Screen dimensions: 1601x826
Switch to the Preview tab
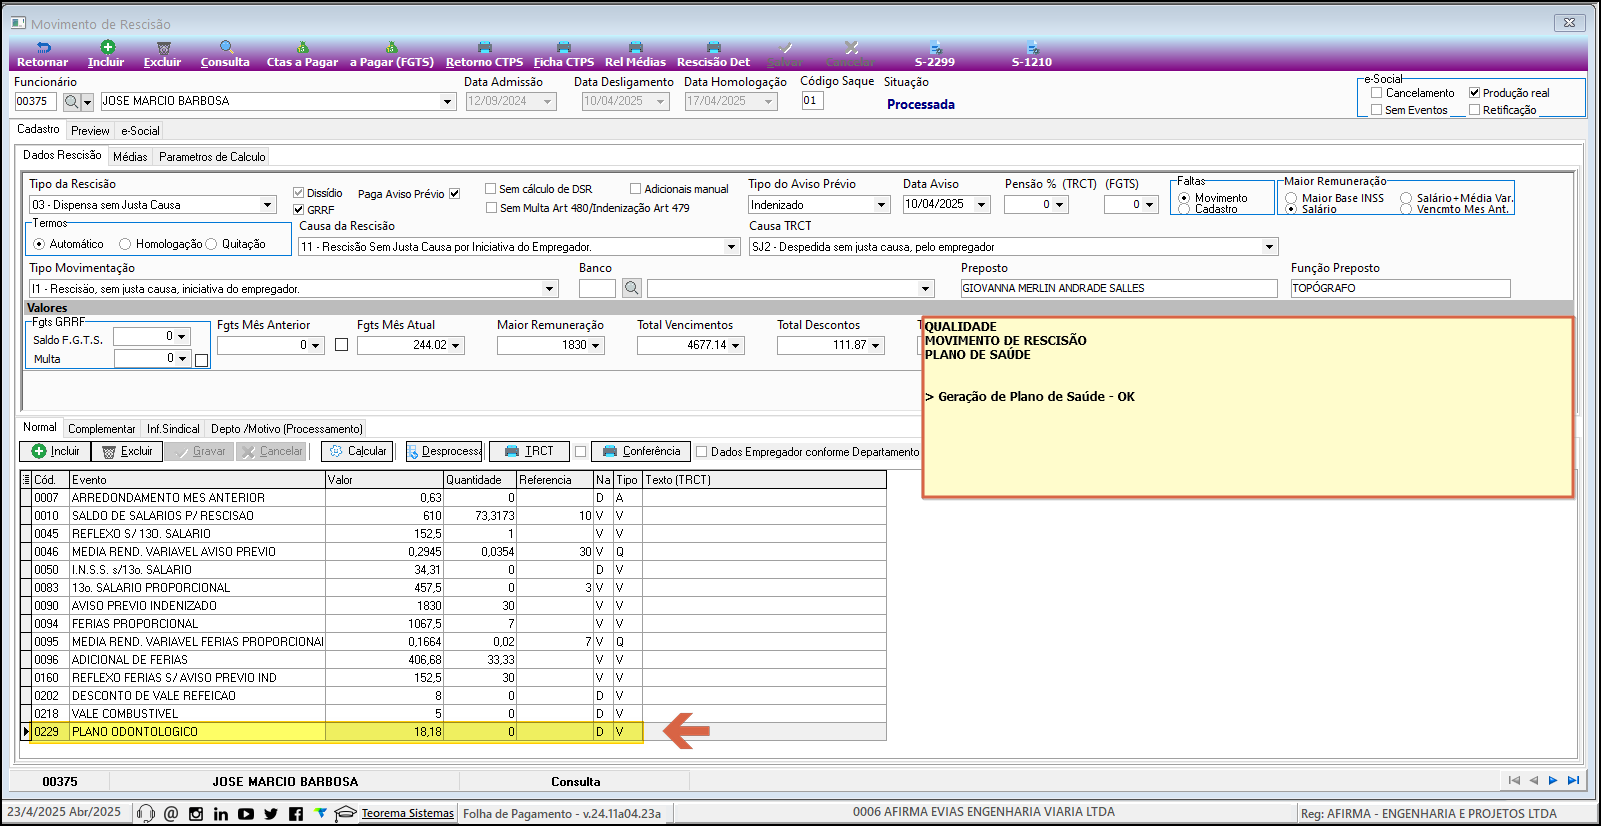[x=90, y=131]
